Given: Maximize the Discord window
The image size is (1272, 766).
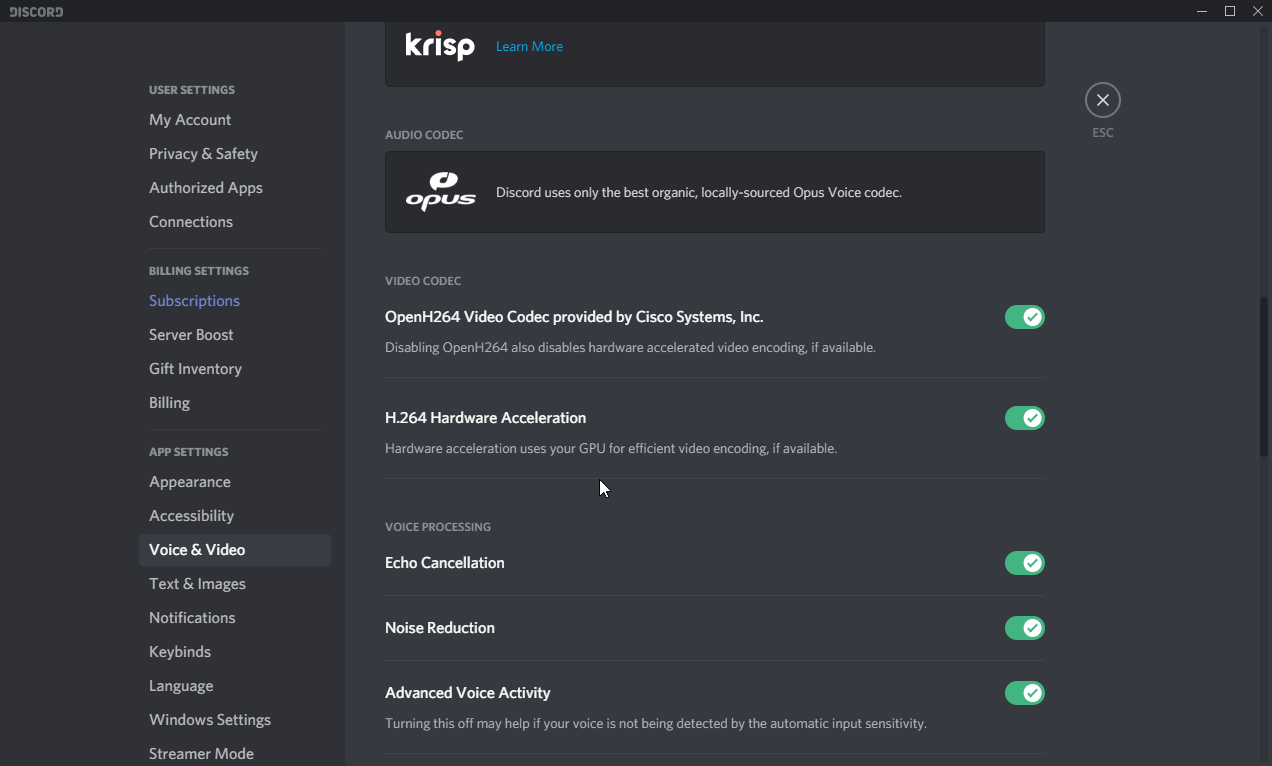Looking at the screenshot, I should click(1230, 11).
